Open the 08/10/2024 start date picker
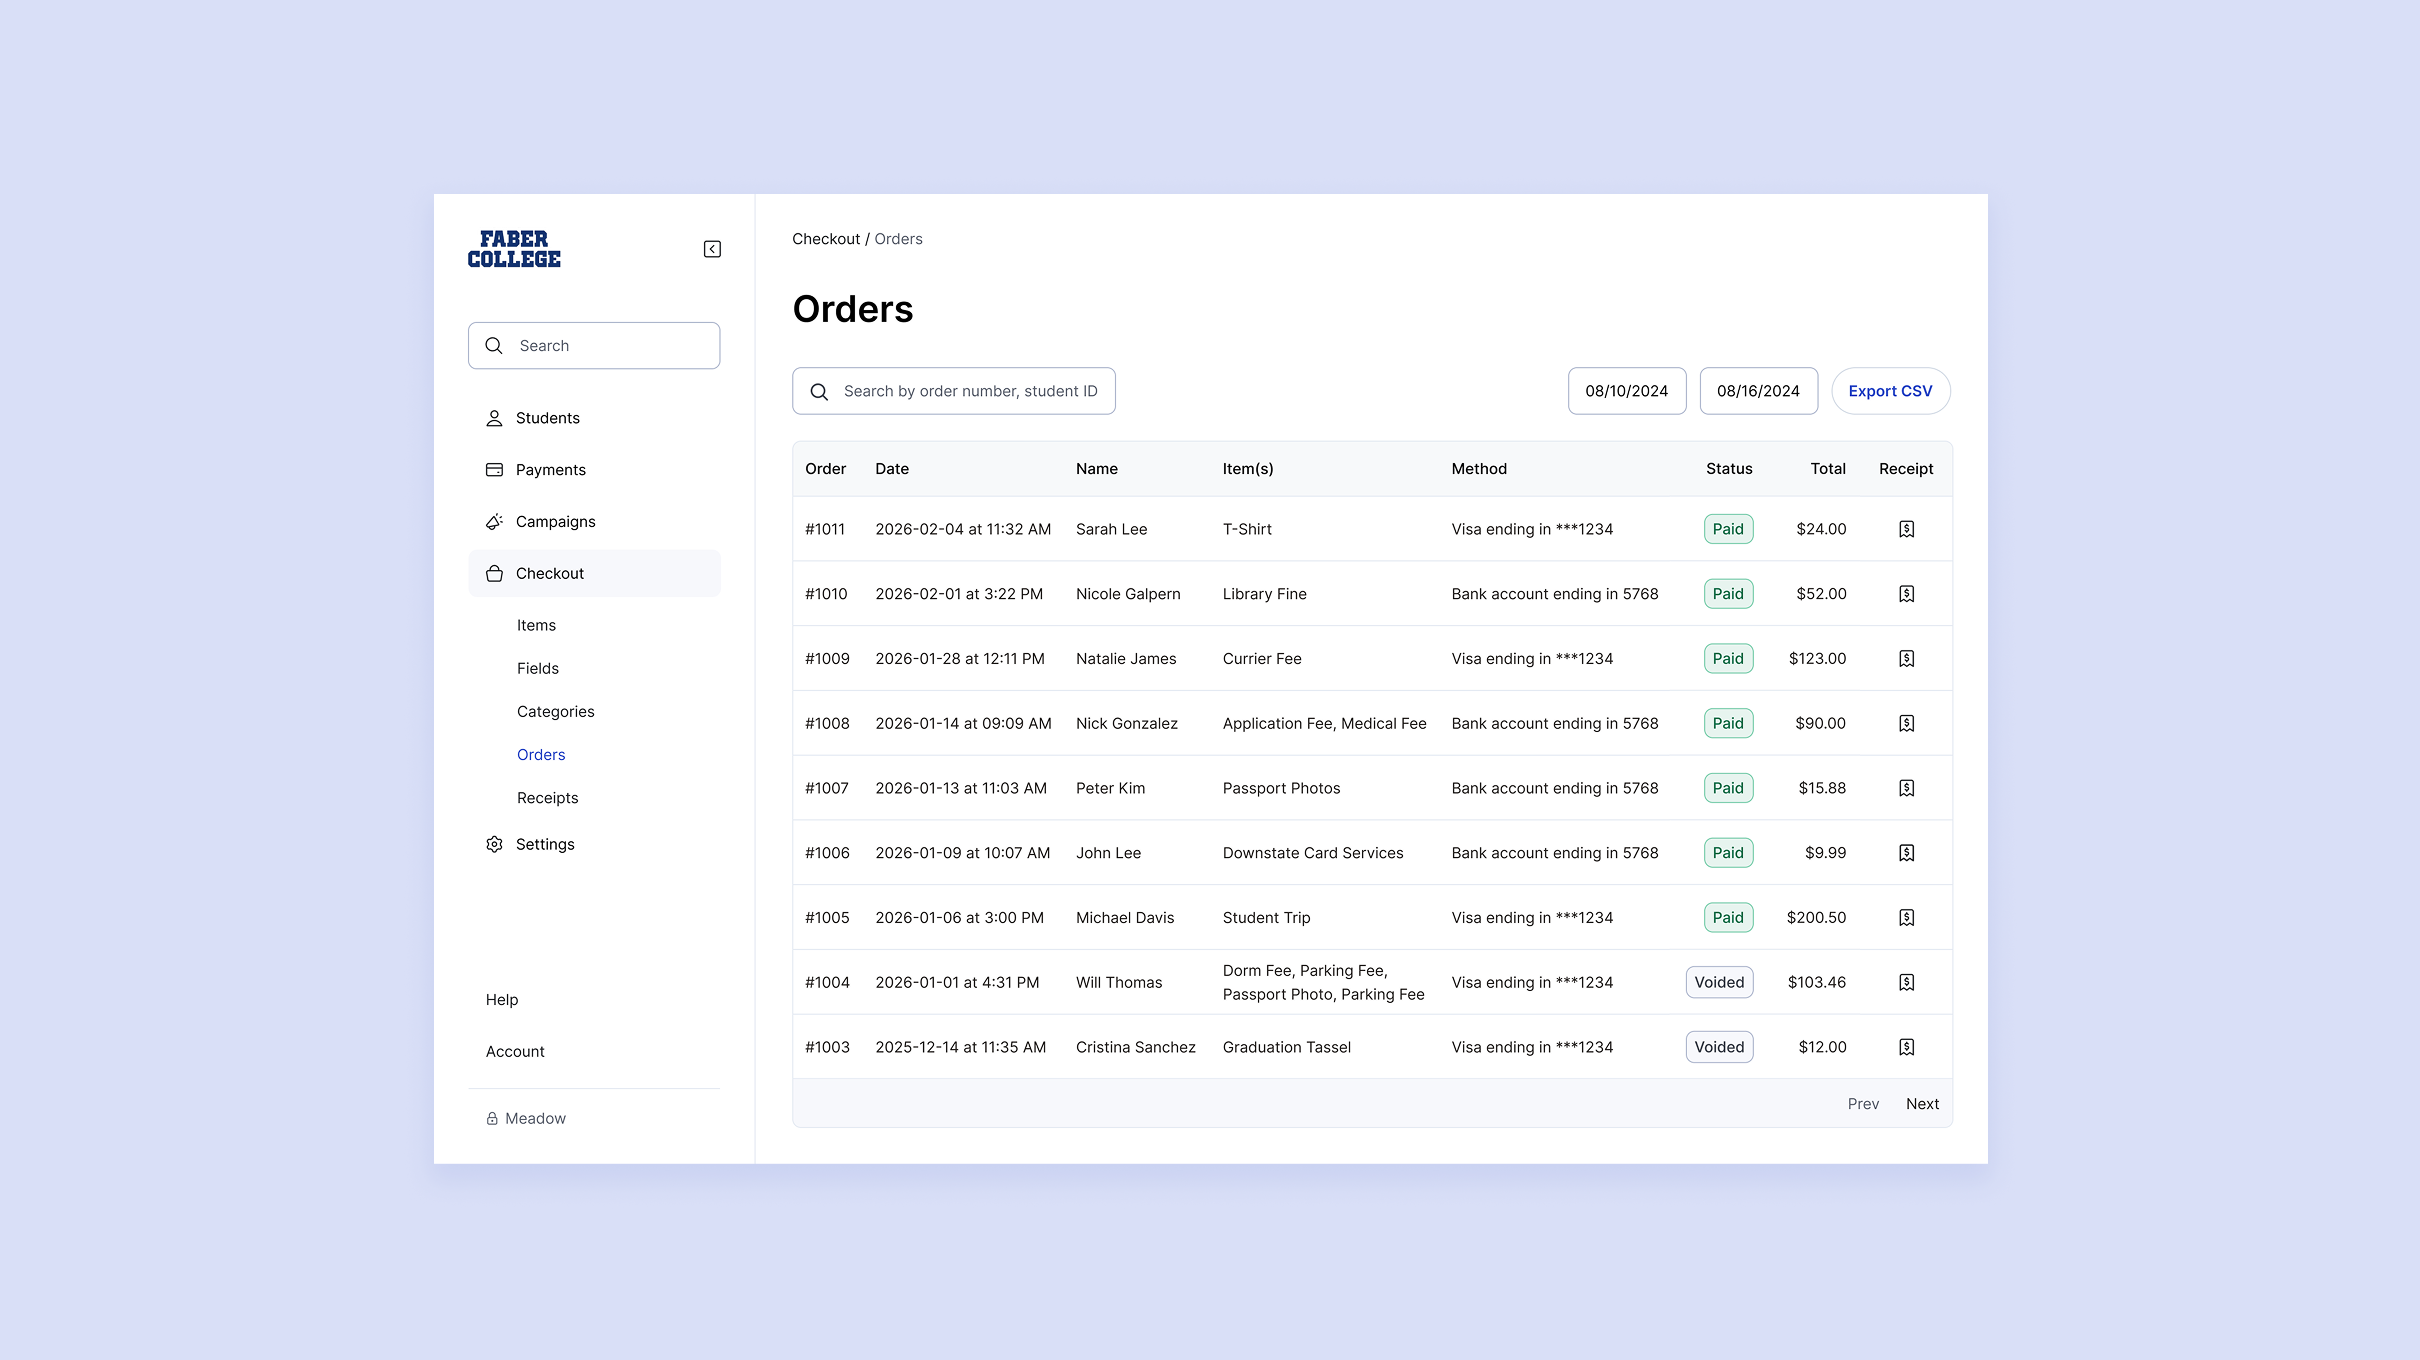Screen dimensions: 2420x1360 [1626, 391]
